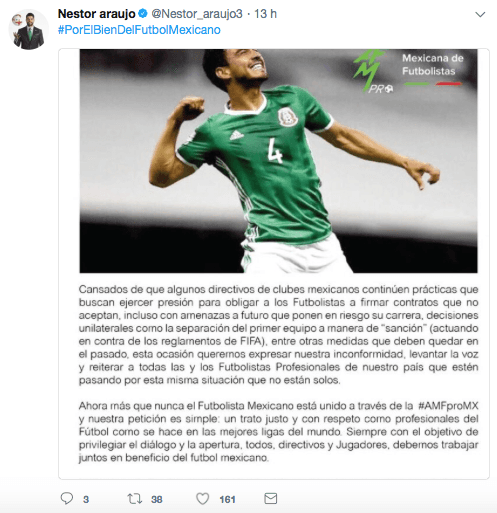497x513 pixels.
Task: Like the tweet with the heart icon
Action: point(202,499)
